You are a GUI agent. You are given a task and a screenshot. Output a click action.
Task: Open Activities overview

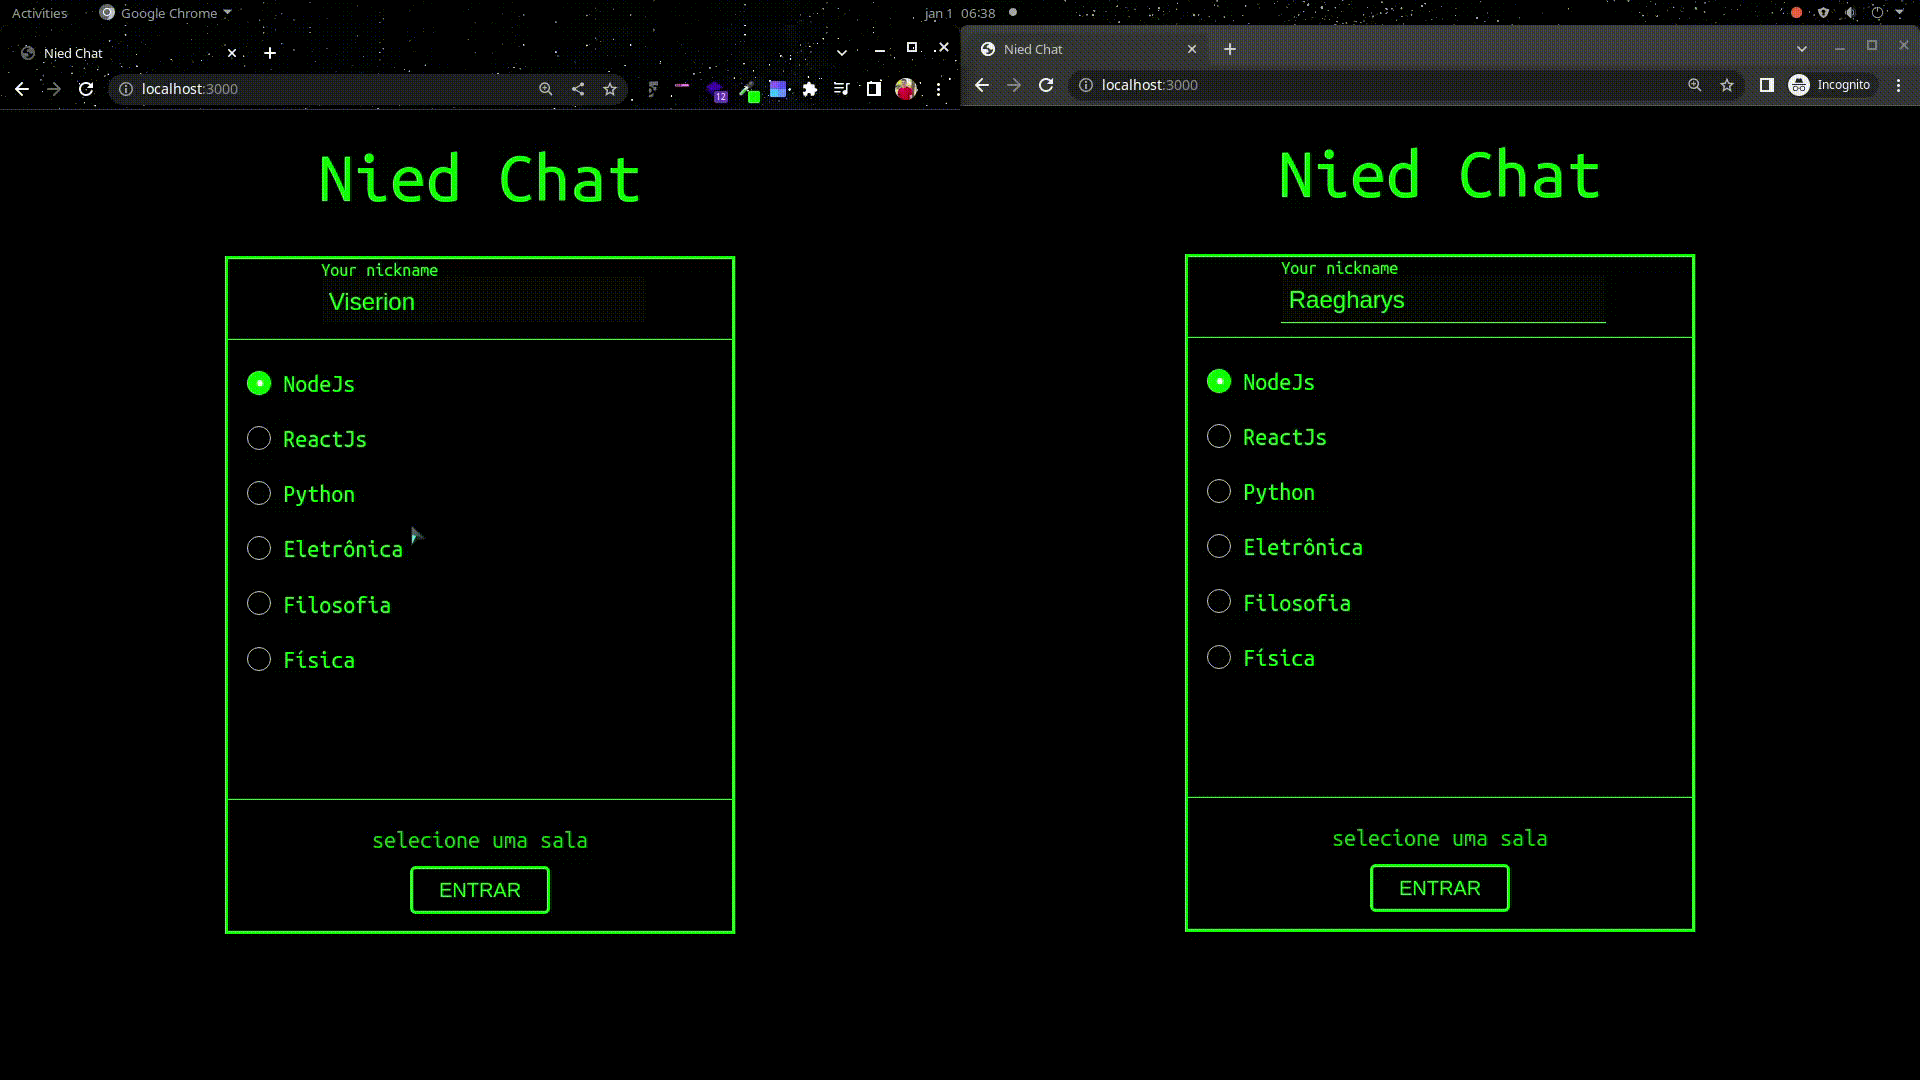pyautogui.click(x=39, y=13)
